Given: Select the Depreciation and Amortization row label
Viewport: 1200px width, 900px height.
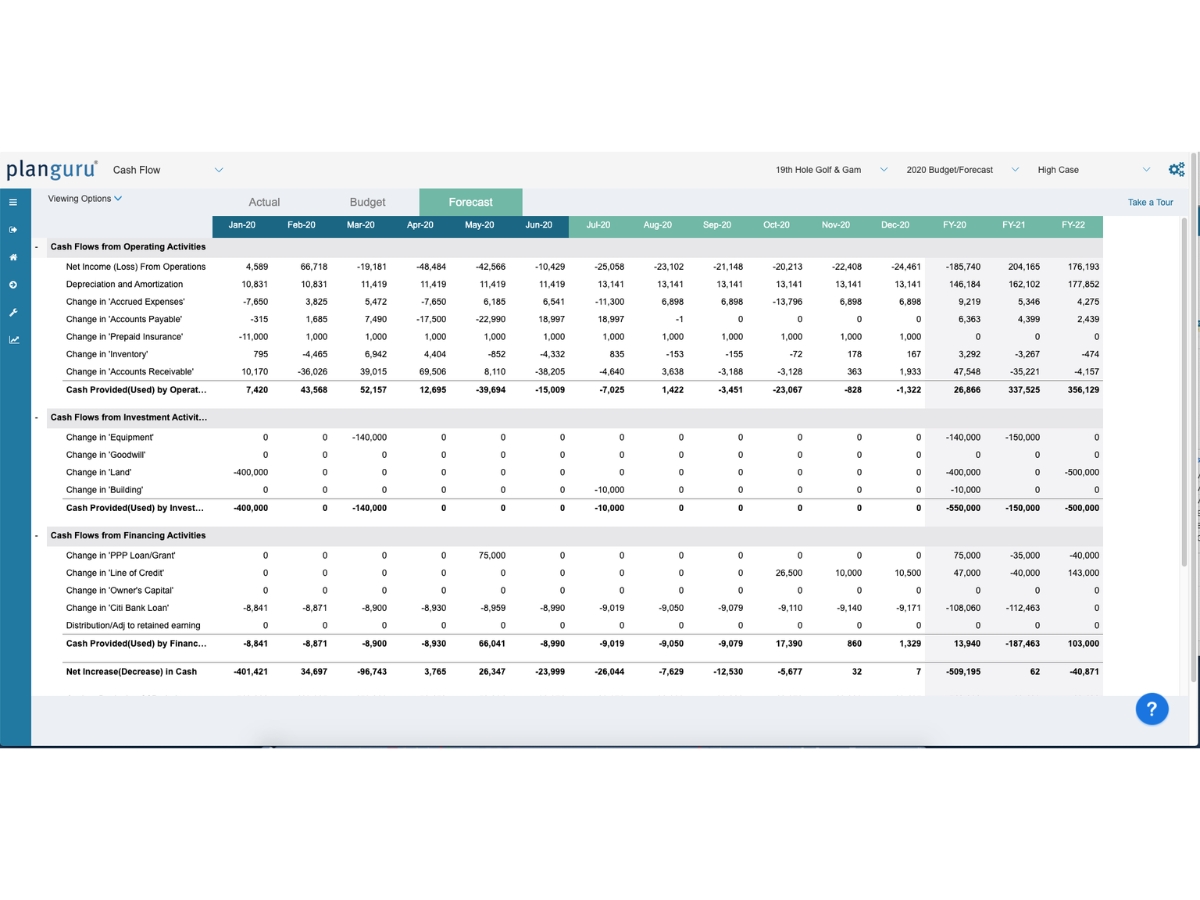Looking at the screenshot, I should (x=125, y=284).
